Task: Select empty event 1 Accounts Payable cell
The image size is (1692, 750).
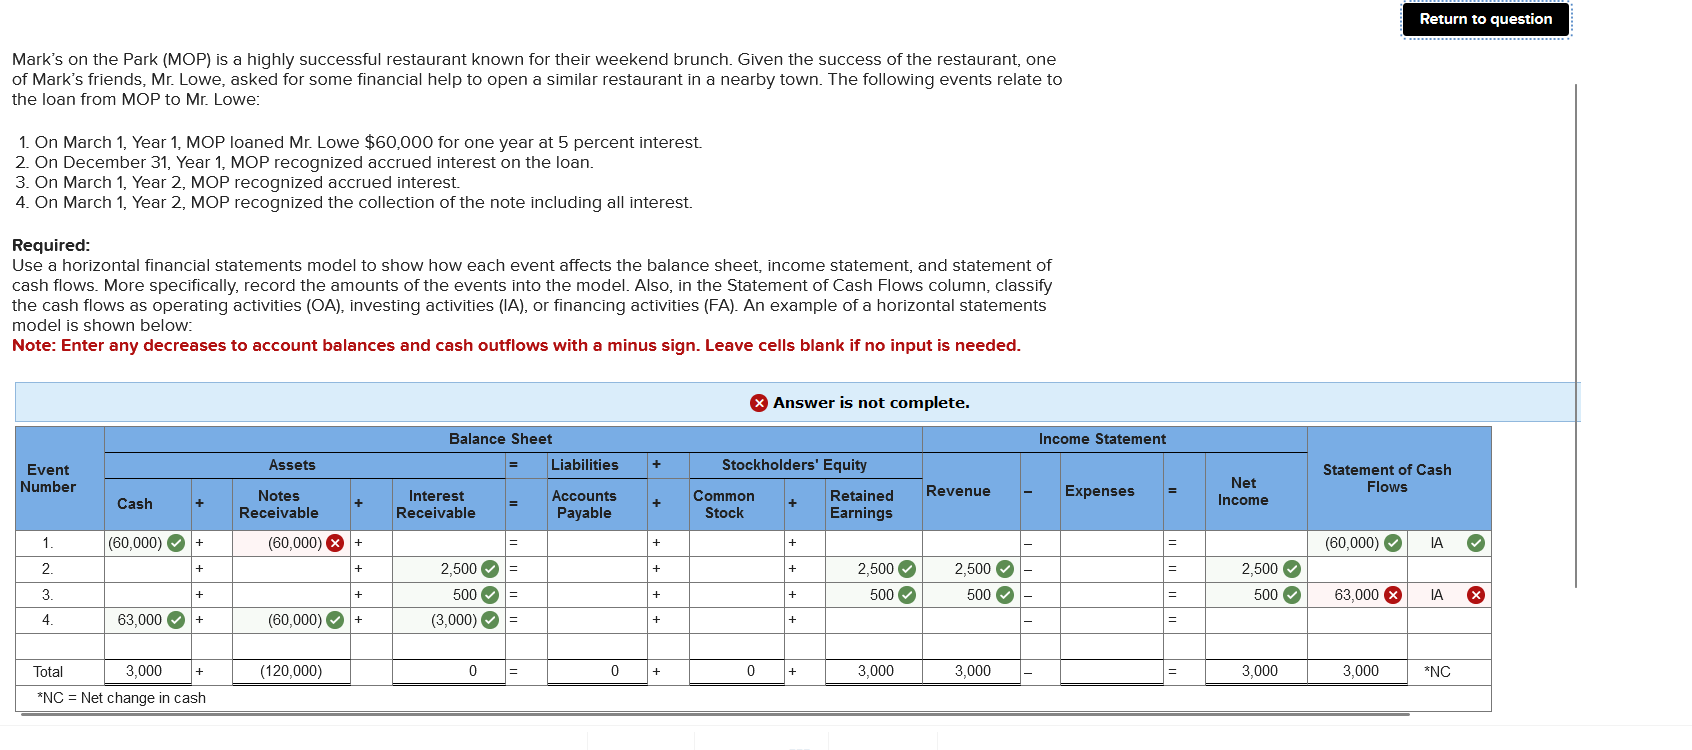Action: [597, 543]
